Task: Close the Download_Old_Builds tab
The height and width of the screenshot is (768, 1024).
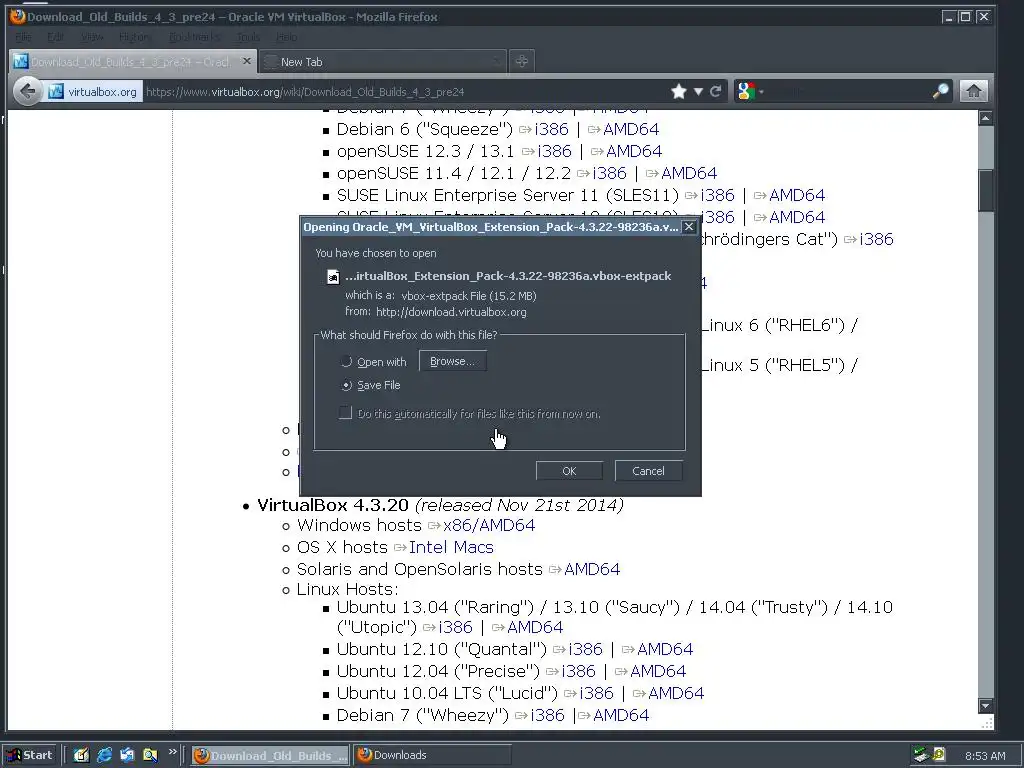Action: point(246,61)
